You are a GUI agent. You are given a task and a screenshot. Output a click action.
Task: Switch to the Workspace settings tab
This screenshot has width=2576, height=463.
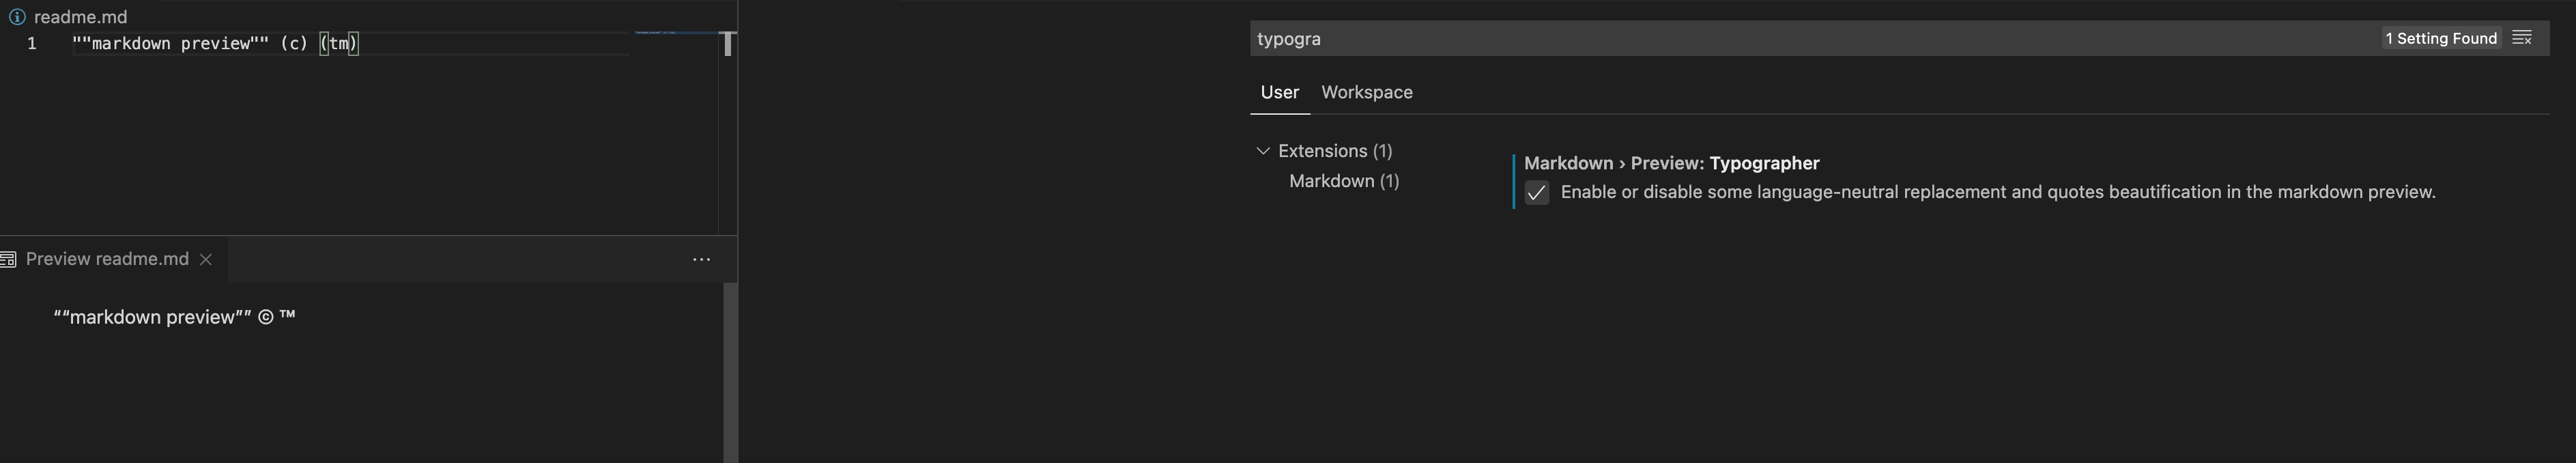[1367, 92]
